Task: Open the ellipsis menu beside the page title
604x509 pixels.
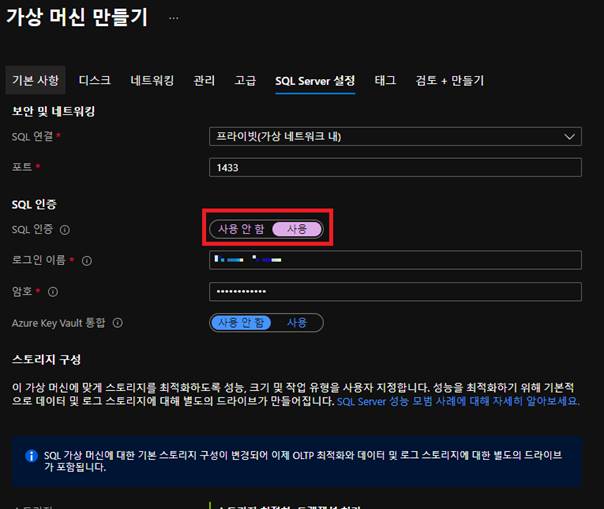Action: [174, 18]
